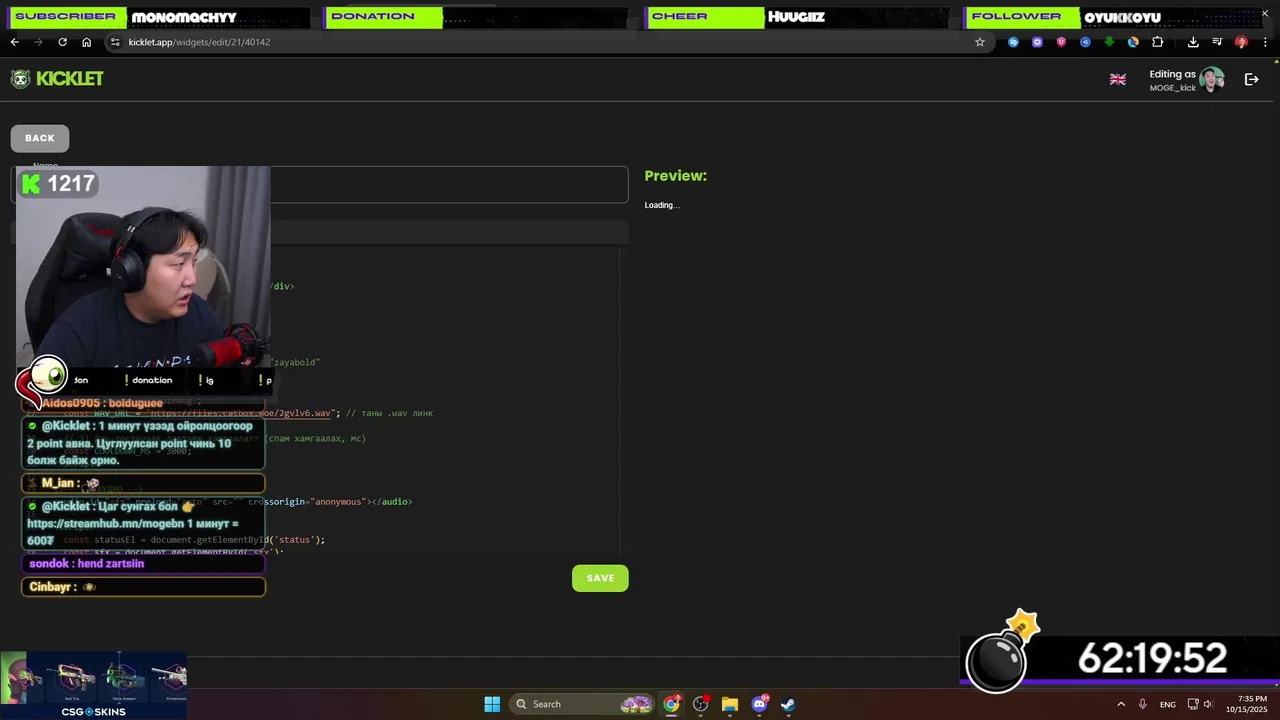Image resolution: width=1280 pixels, height=720 pixels.
Task: Open File Explorer from the taskbar
Action: pyautogui.click(x=730, y=704)
